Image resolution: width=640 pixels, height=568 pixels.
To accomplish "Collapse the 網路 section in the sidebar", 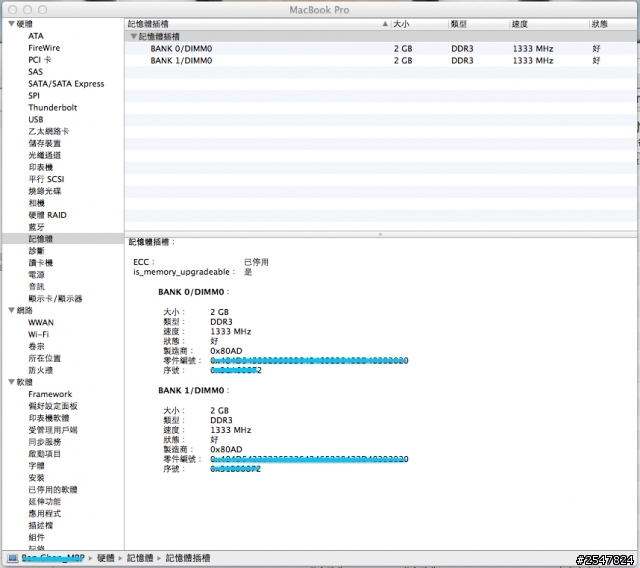I will tap(11, 310).
